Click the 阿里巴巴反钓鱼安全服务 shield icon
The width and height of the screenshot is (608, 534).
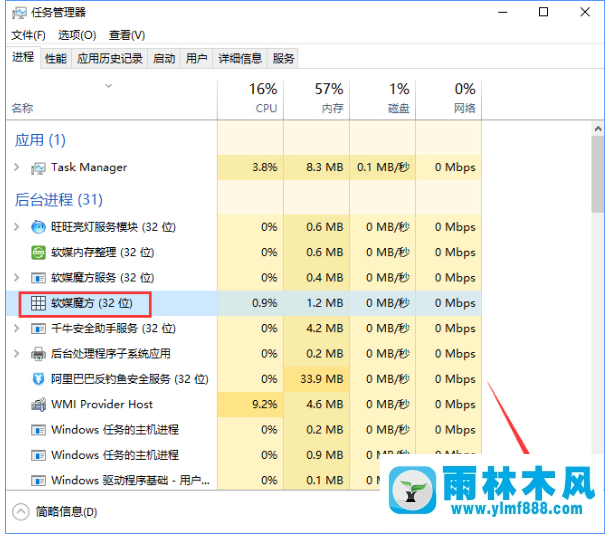38,379
